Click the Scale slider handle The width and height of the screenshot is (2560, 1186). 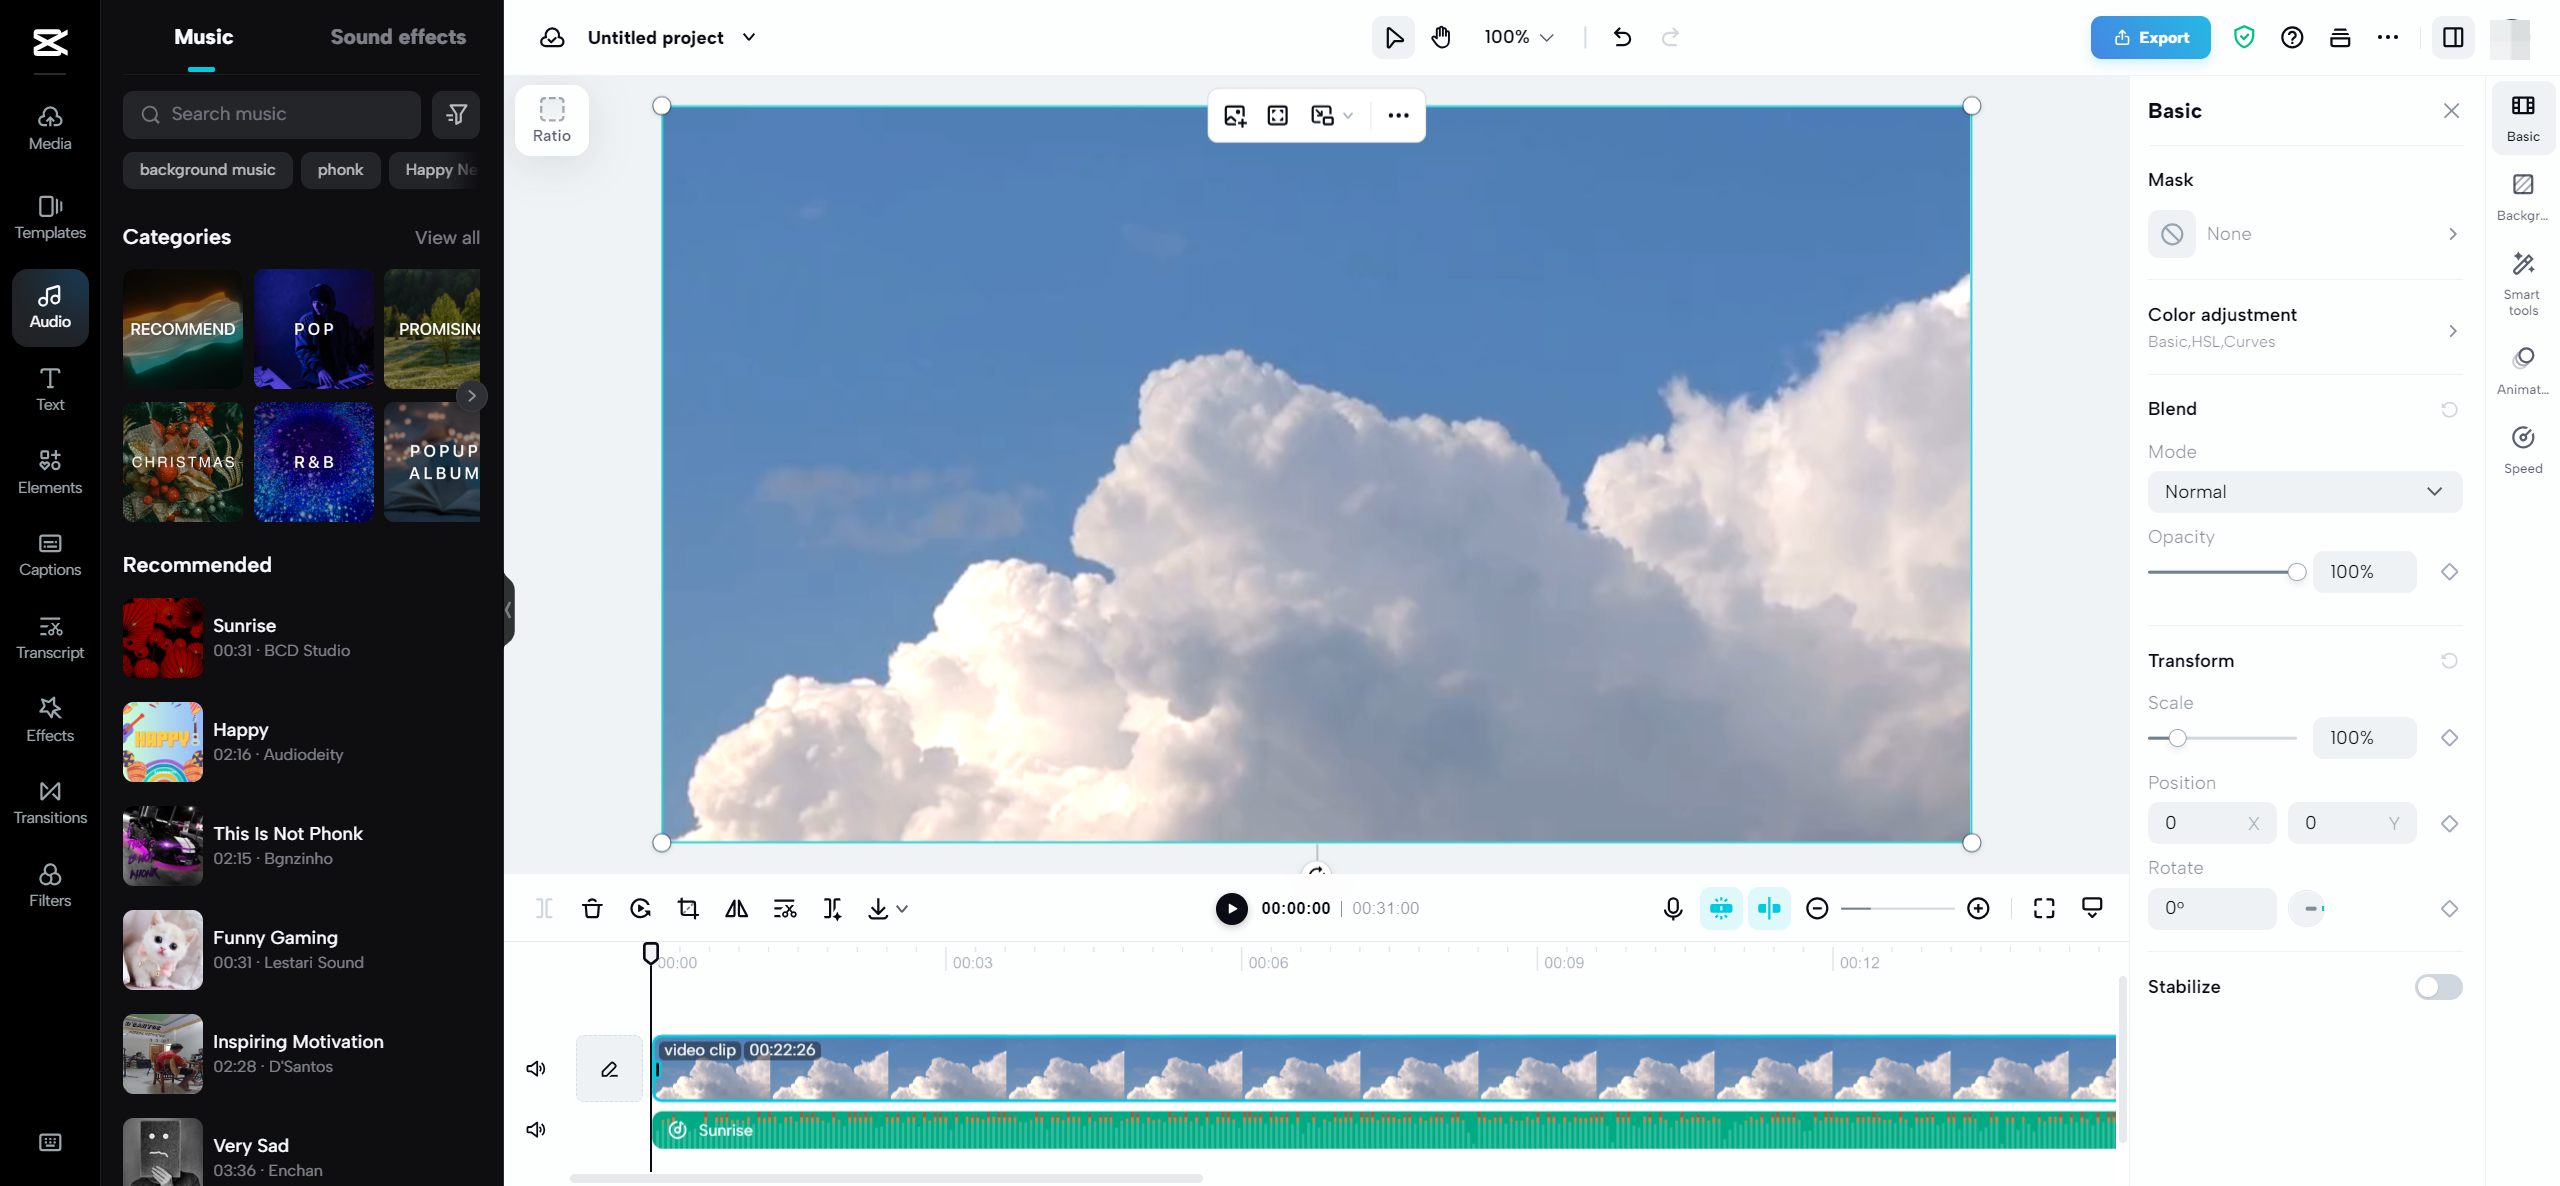click(2177, 738)
